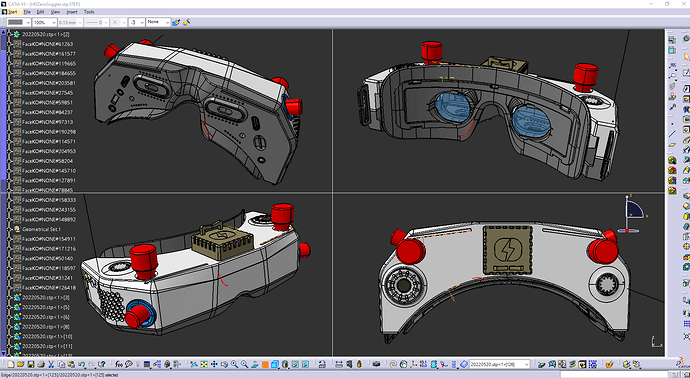Click the Formula f(x) icon
690x378 pixels.
pyautogui.click(x=118, y=364)
